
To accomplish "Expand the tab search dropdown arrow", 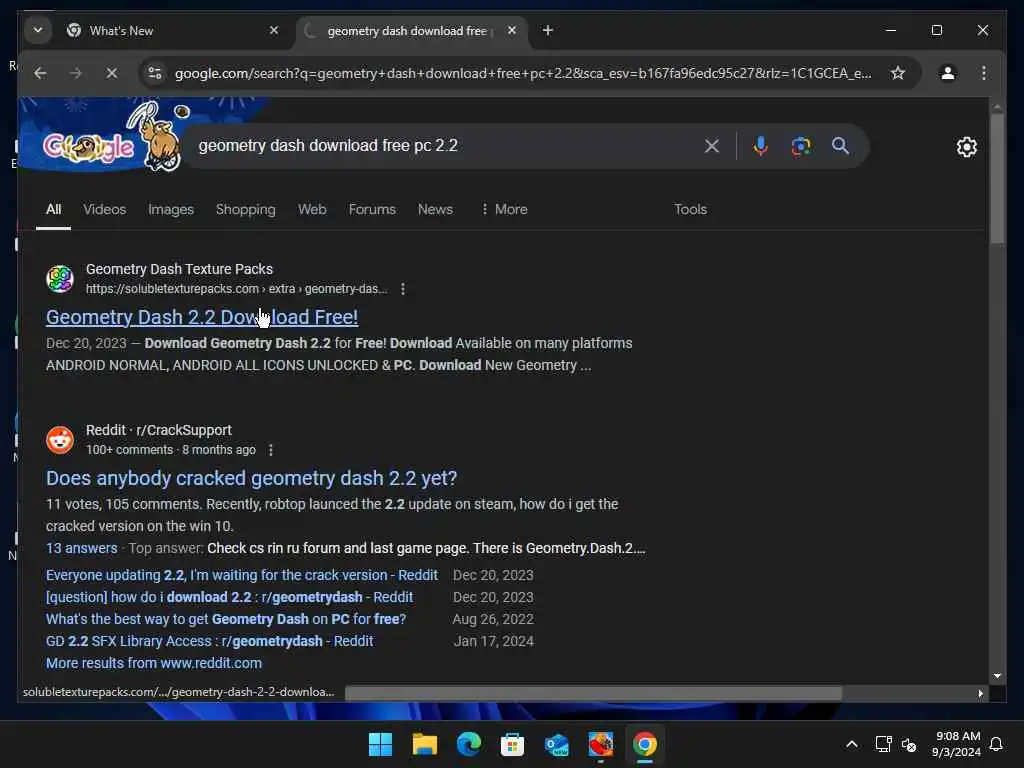I will coord(38,31).
